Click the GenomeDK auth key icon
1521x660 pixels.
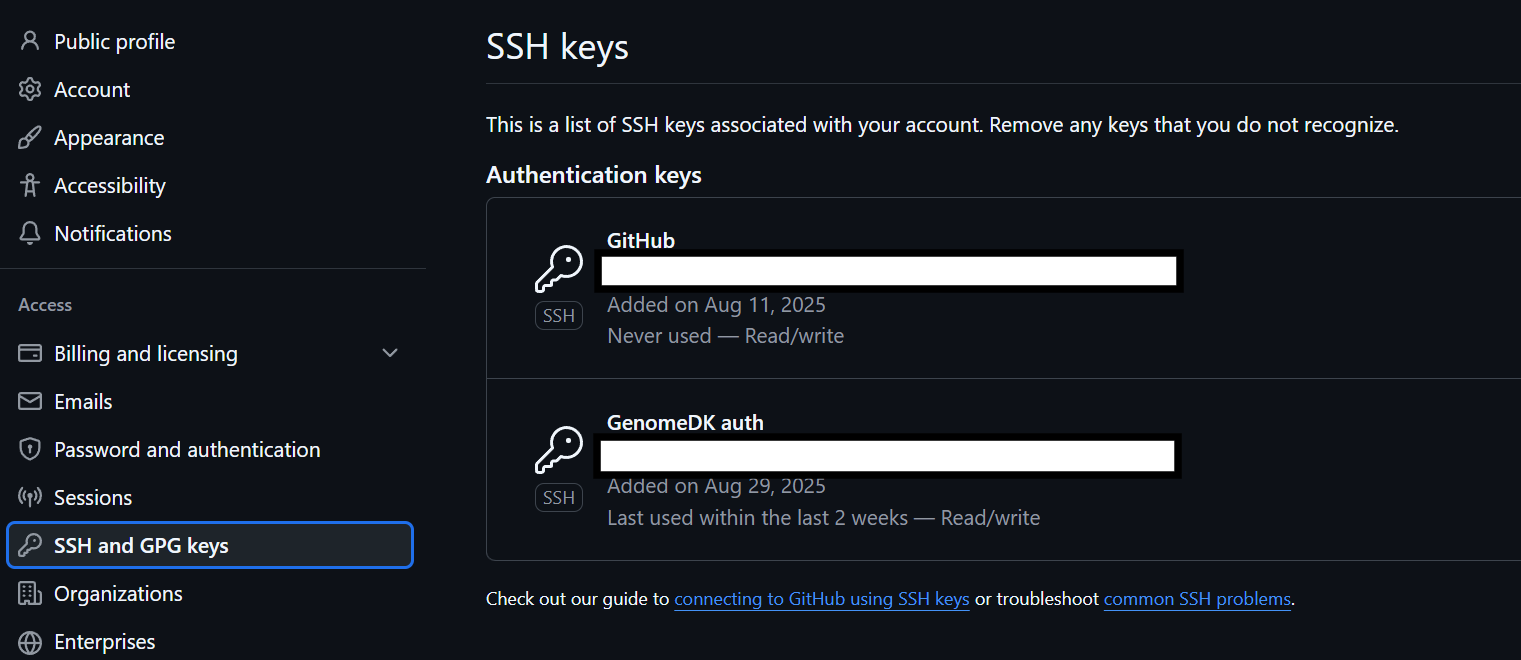(559, 450)
